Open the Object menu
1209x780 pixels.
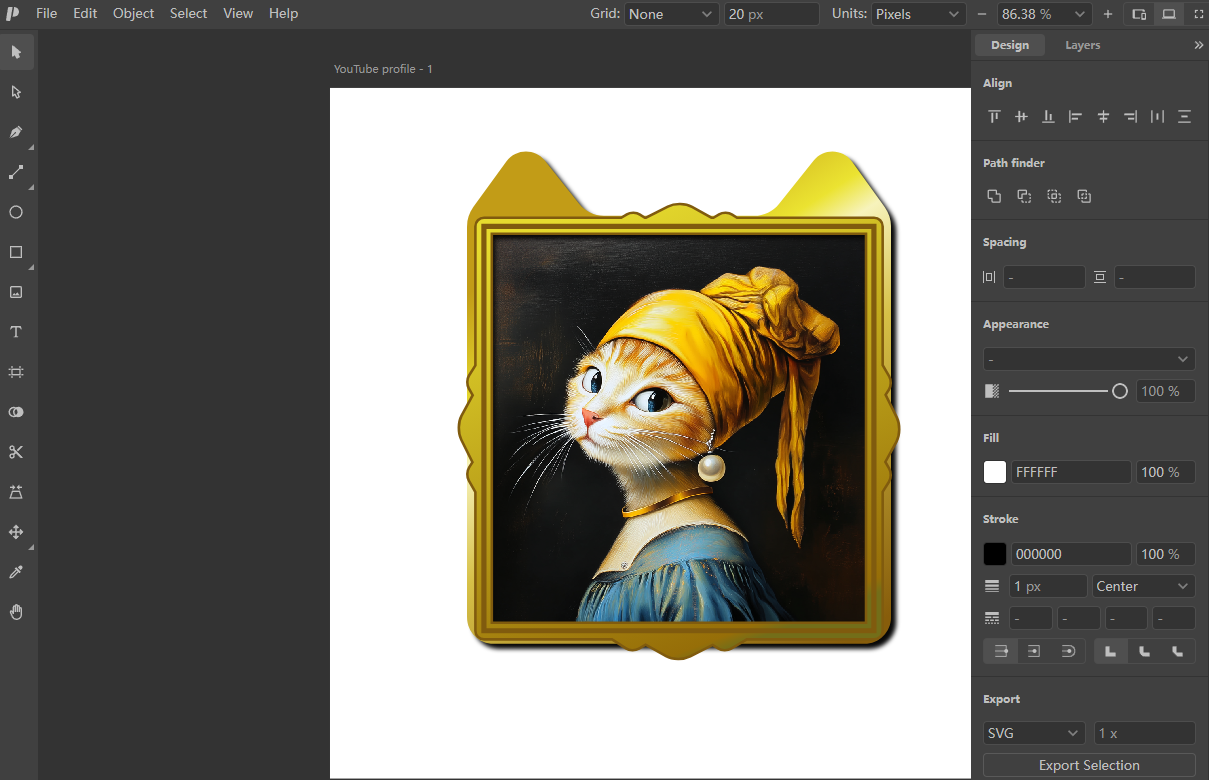click(x=133, y=13)
